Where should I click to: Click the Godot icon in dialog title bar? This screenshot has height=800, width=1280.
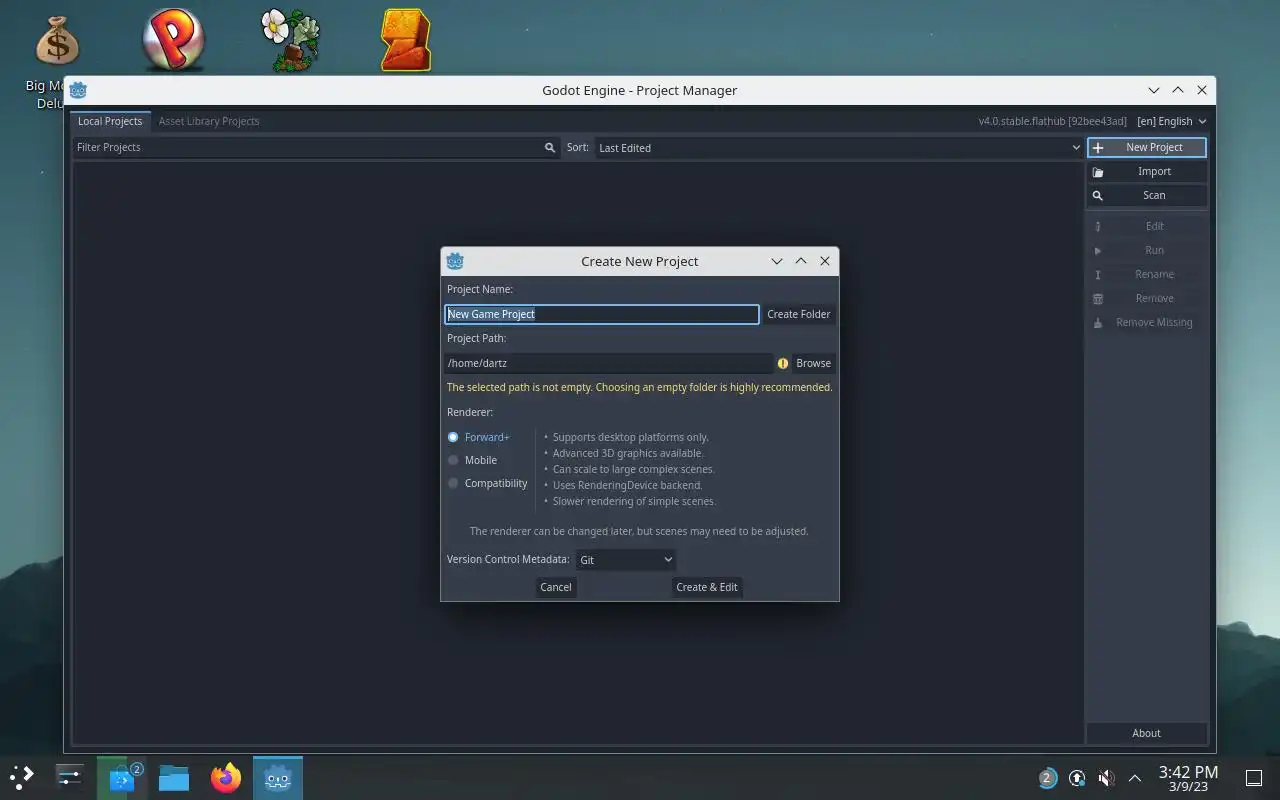click(x=455, y=261)
